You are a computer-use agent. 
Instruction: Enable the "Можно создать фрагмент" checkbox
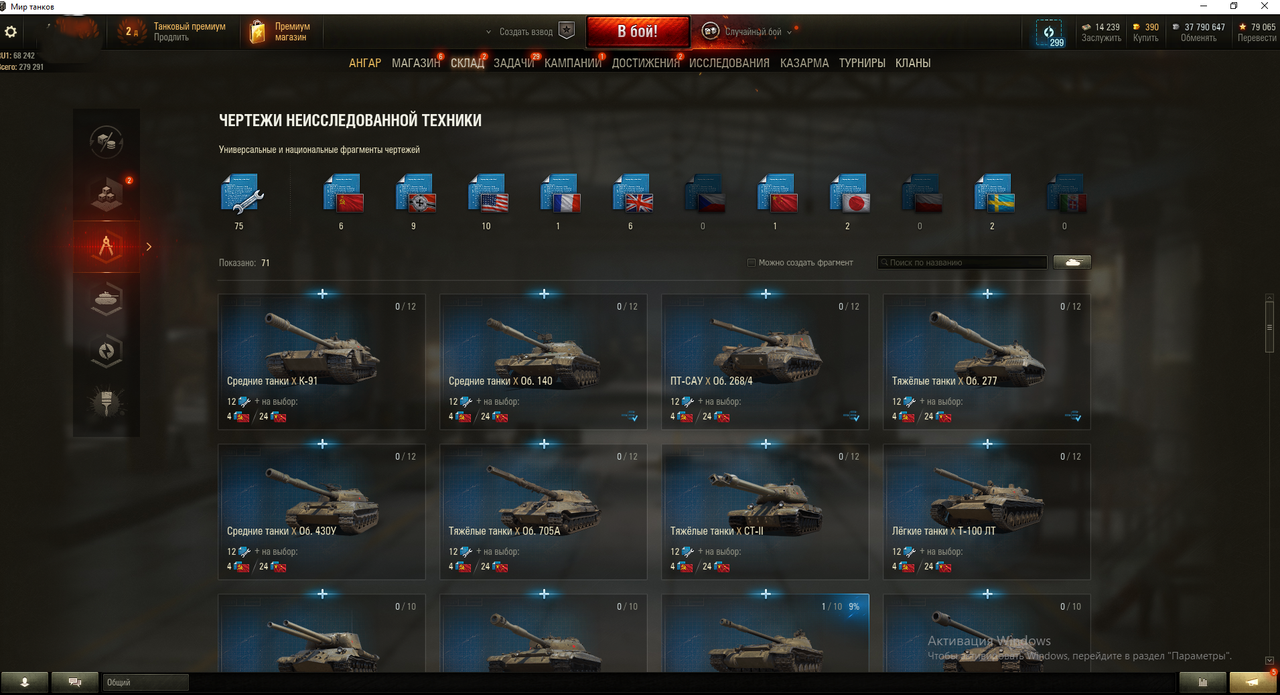(x=751, y=263)
